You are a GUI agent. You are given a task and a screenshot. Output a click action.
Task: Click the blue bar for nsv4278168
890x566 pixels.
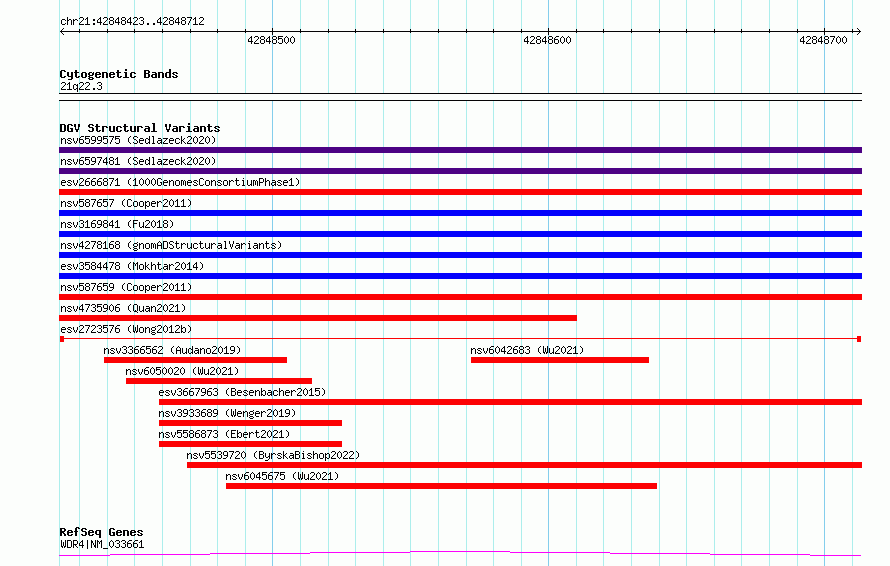460,255
